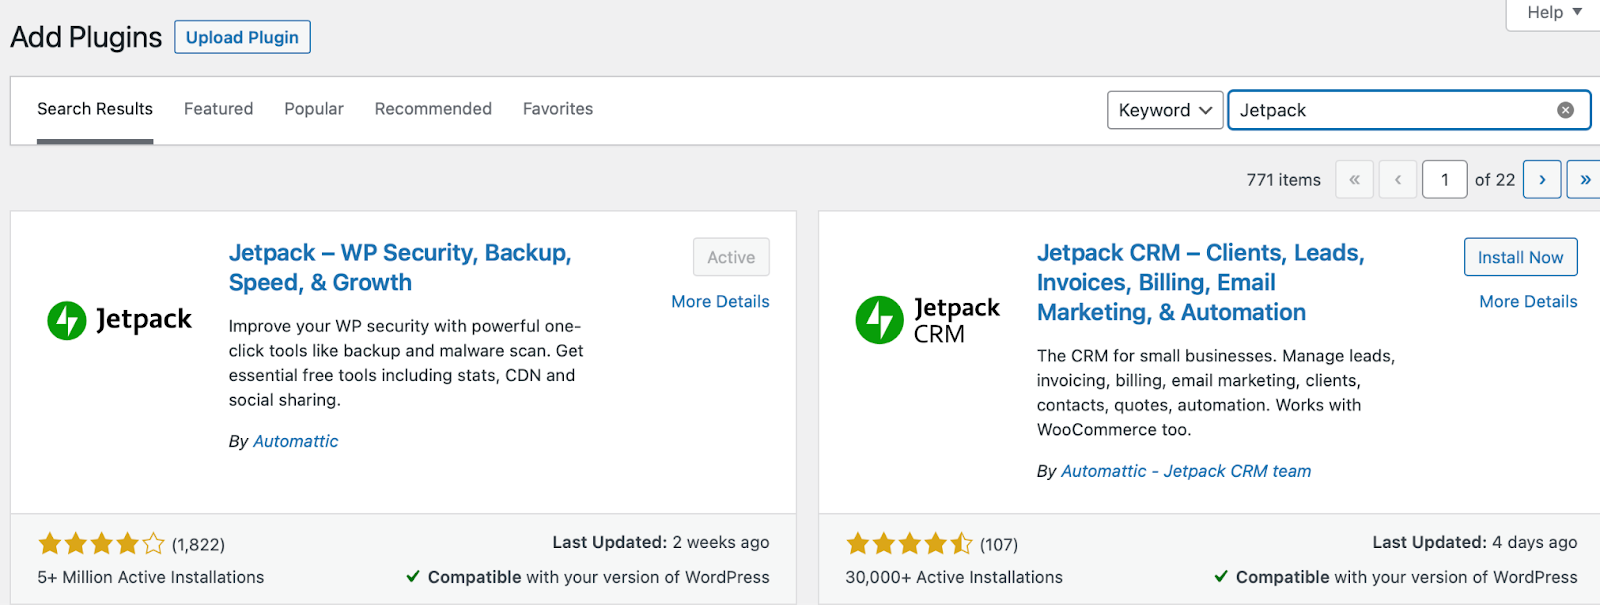
Task: Open the Automattic author link
Action: coord(295,441)
